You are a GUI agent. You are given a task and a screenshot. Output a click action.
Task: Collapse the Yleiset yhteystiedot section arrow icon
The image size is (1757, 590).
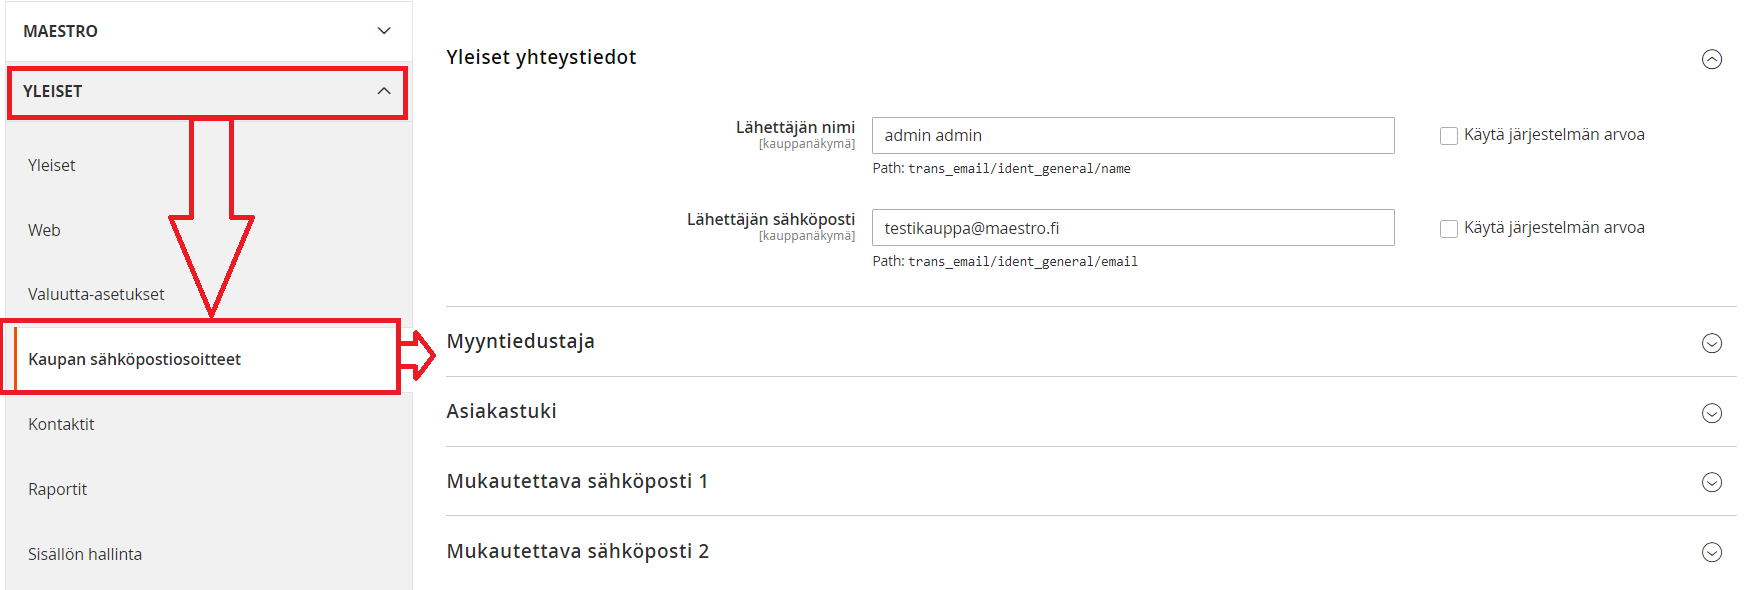pyautogui.click(x=1711, y=59)
